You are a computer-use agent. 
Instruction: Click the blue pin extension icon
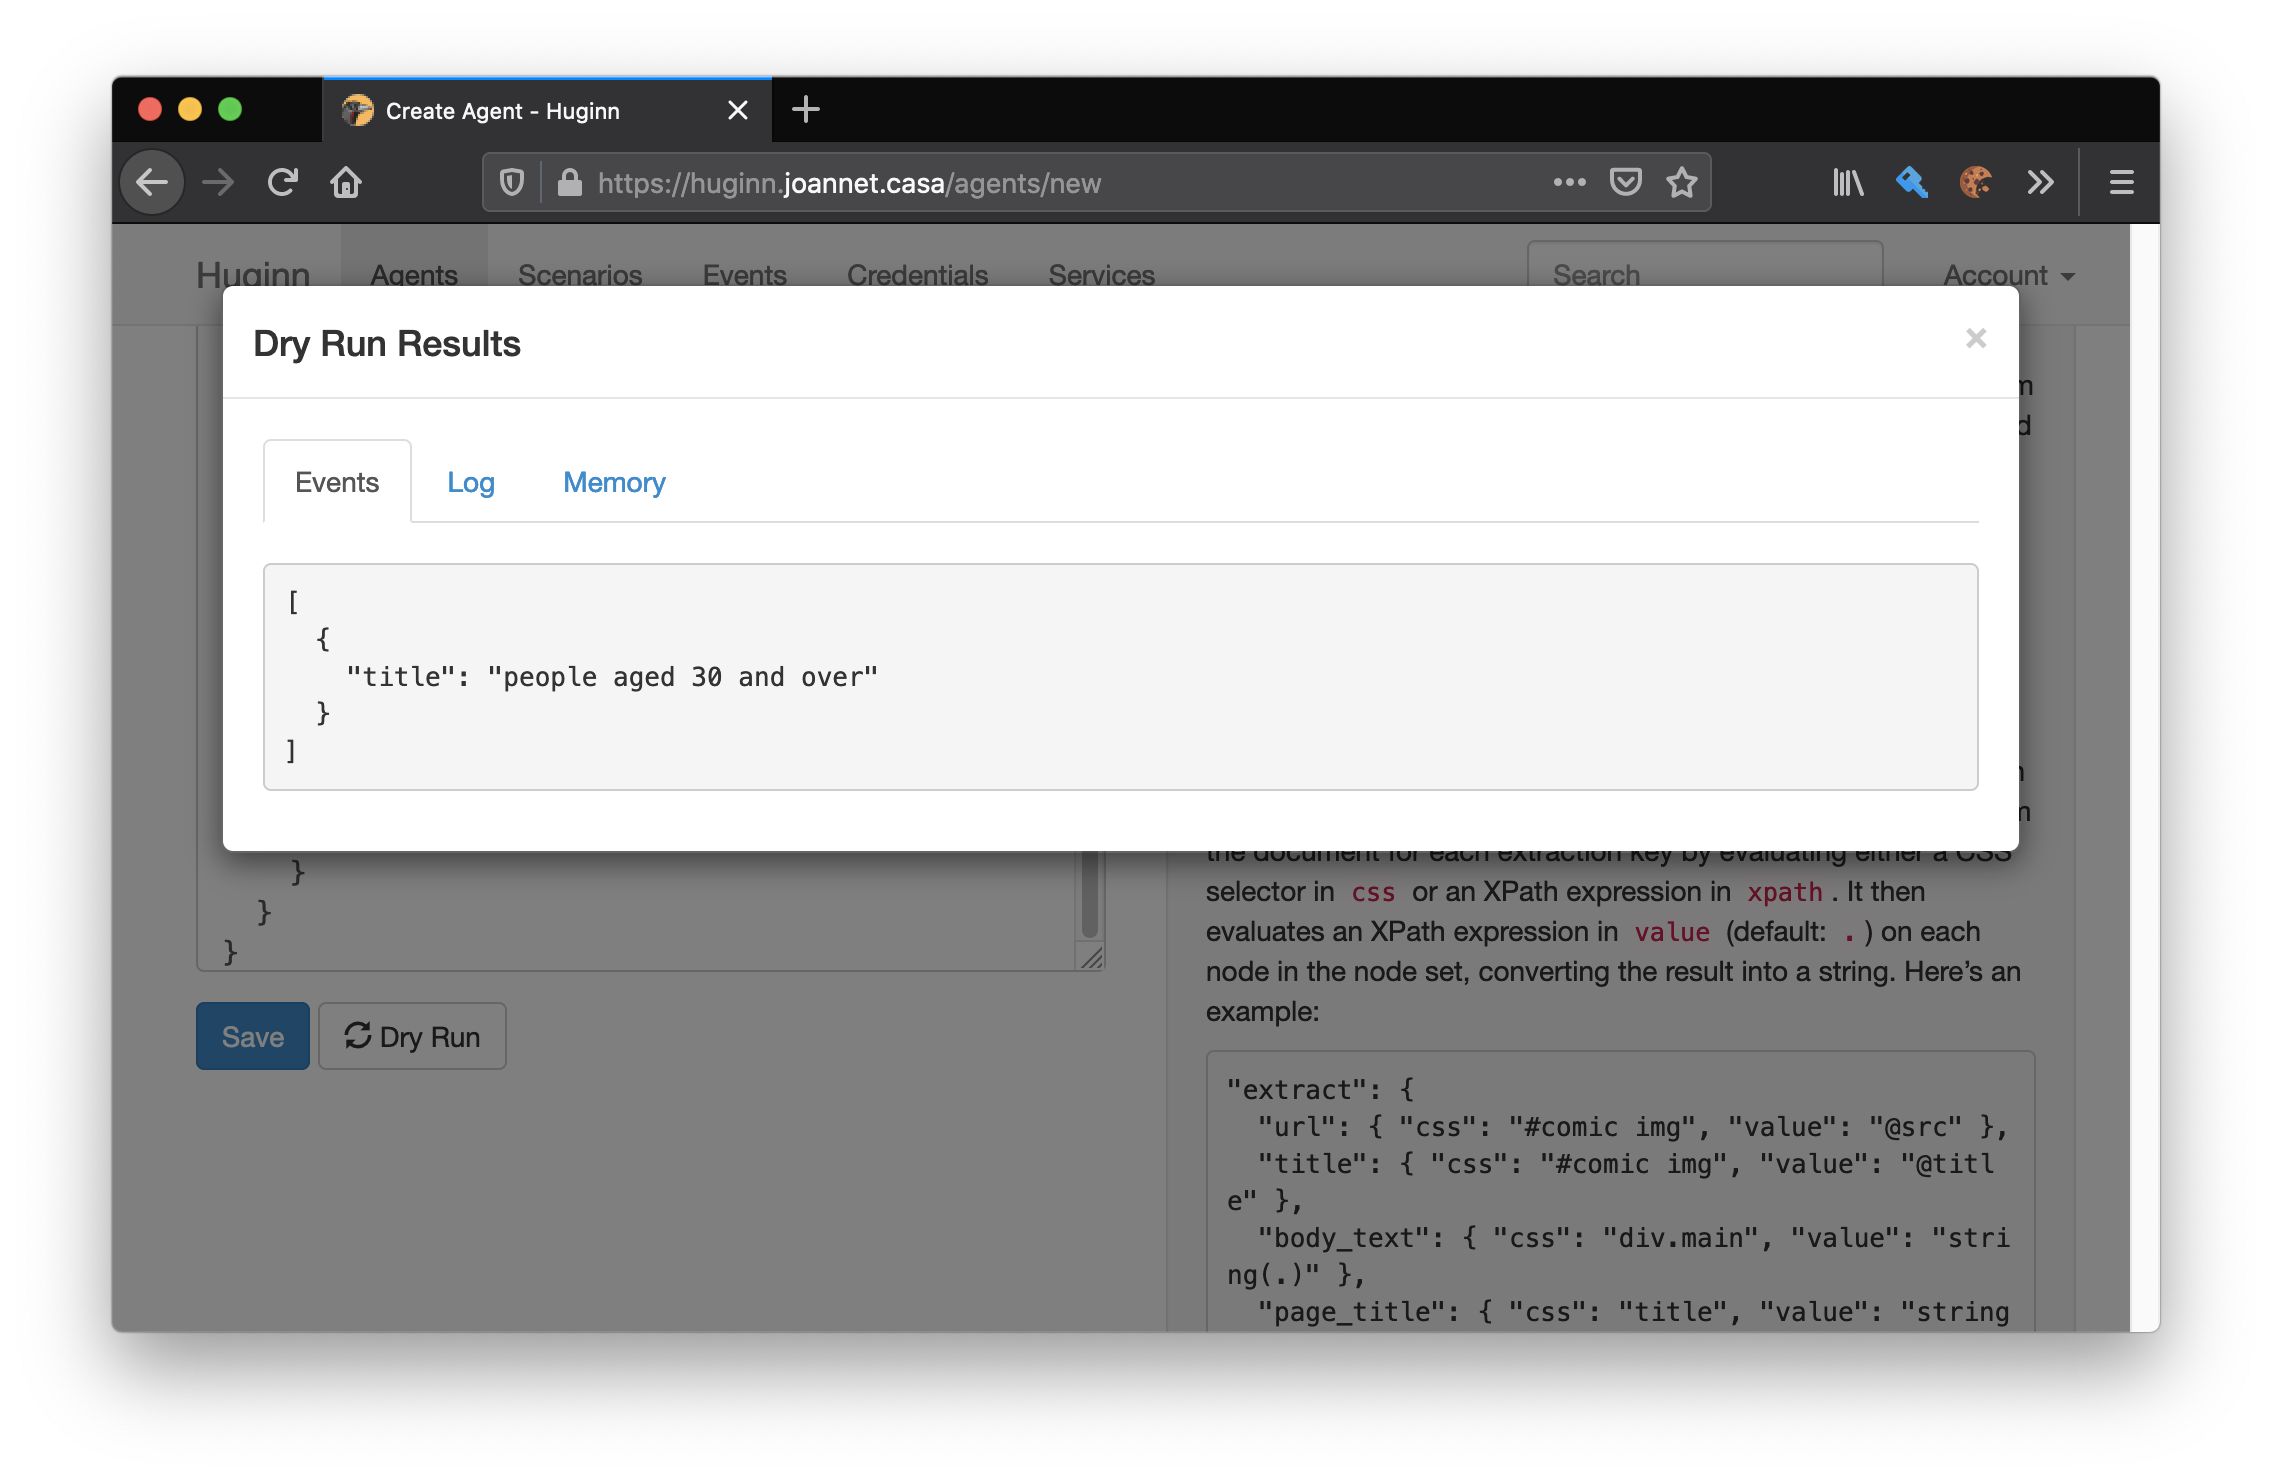pos(1912,183)
